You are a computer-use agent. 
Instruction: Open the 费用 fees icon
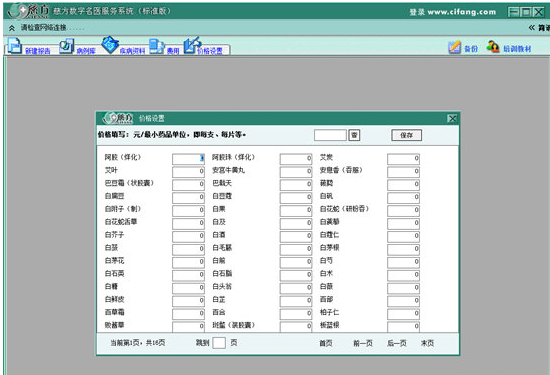tap(157, 47)
